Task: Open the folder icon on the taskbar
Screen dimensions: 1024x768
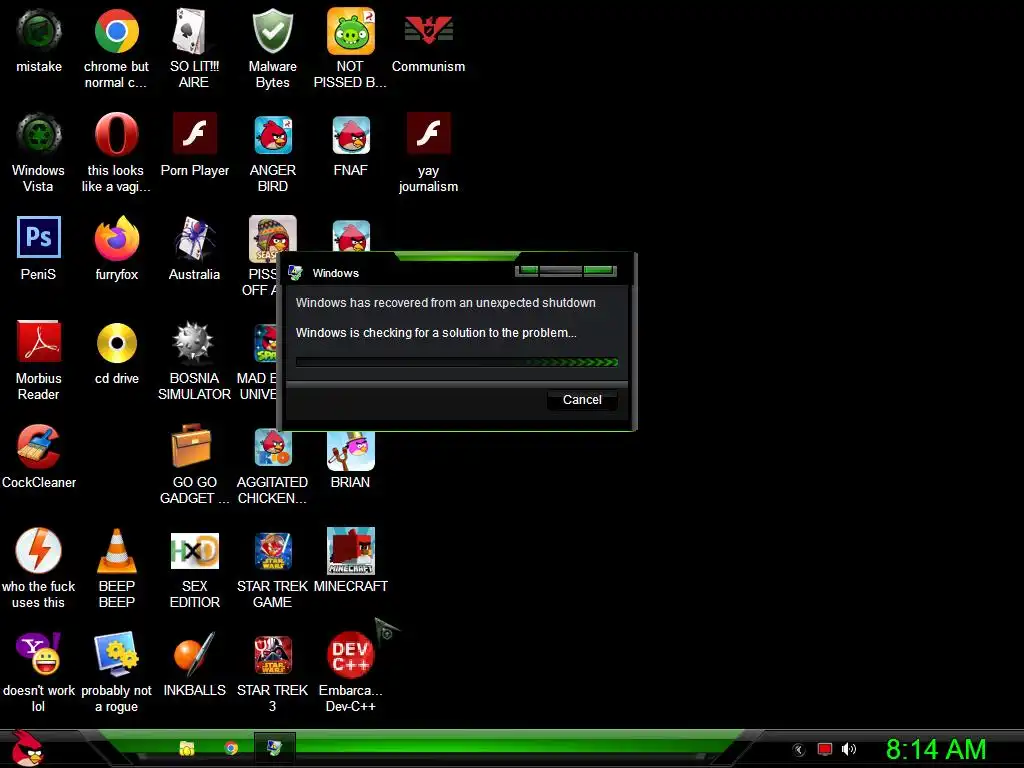Action: coord(187,748)
